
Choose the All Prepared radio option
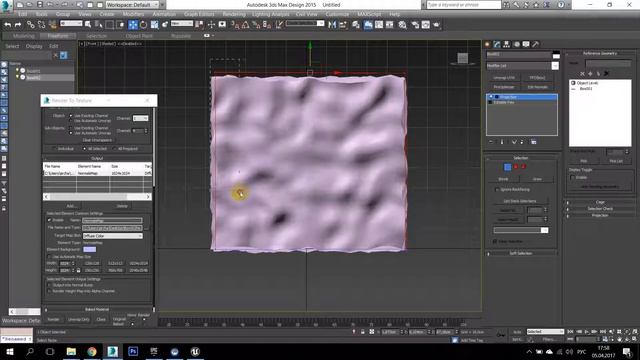click(115, 149)
